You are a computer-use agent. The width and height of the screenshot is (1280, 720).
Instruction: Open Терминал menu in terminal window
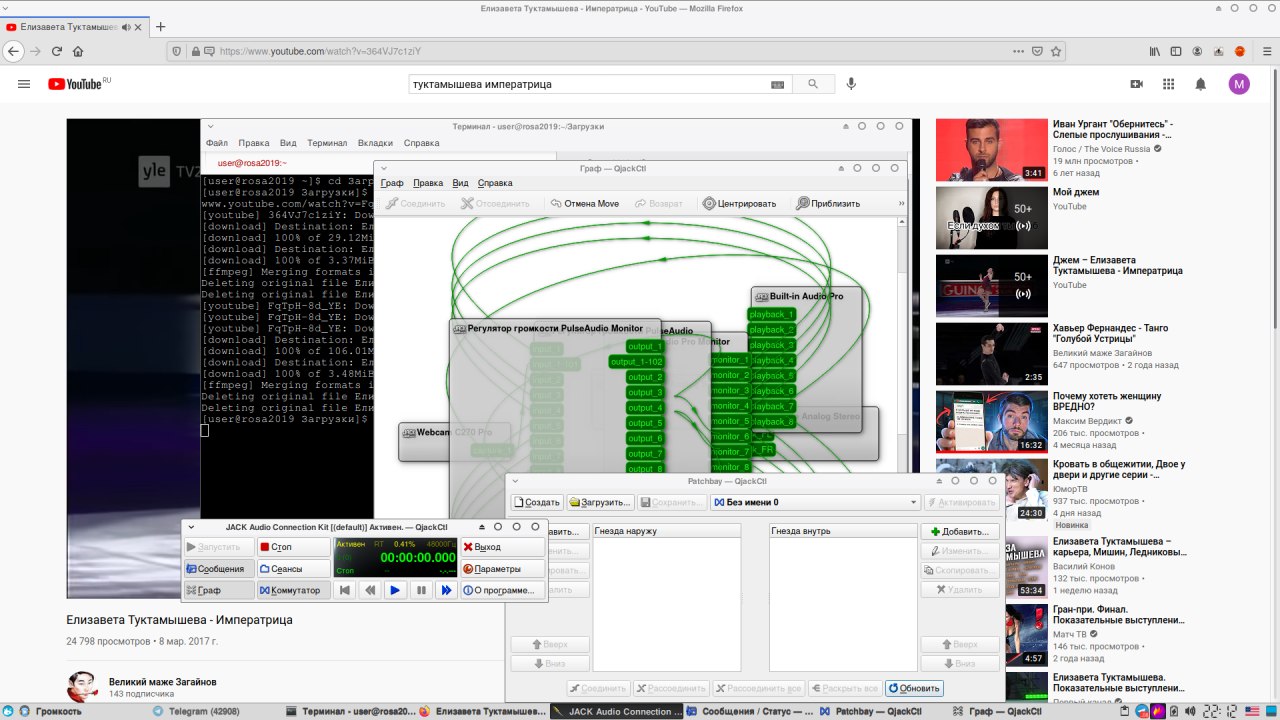pyautogui.click(x=327, y=143)
